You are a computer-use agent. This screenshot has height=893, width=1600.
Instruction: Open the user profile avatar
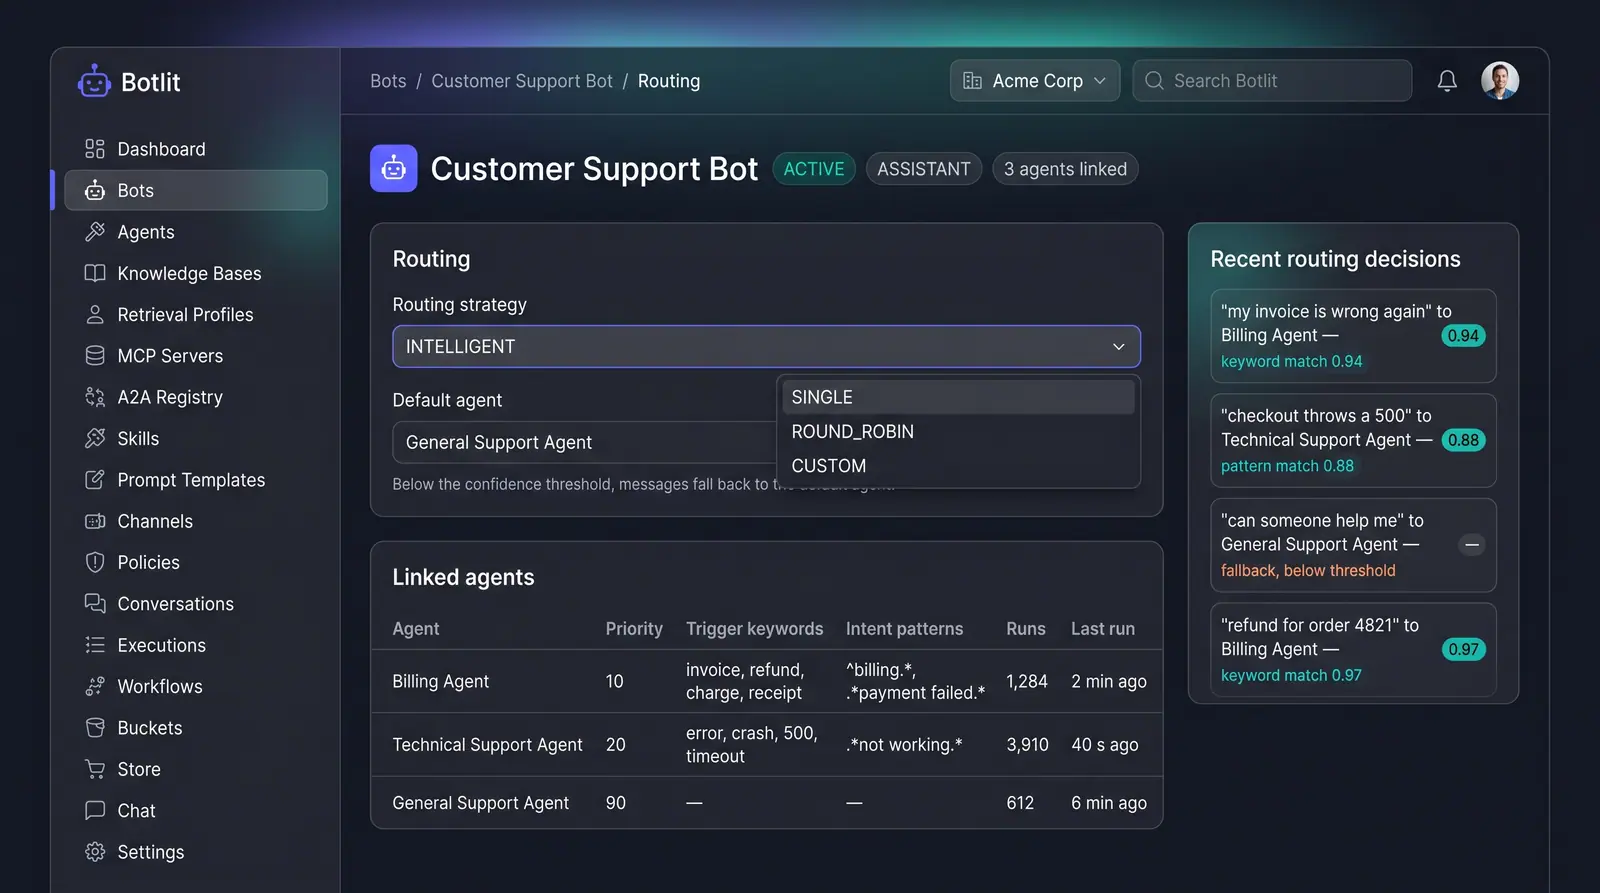click(1500, 80)
